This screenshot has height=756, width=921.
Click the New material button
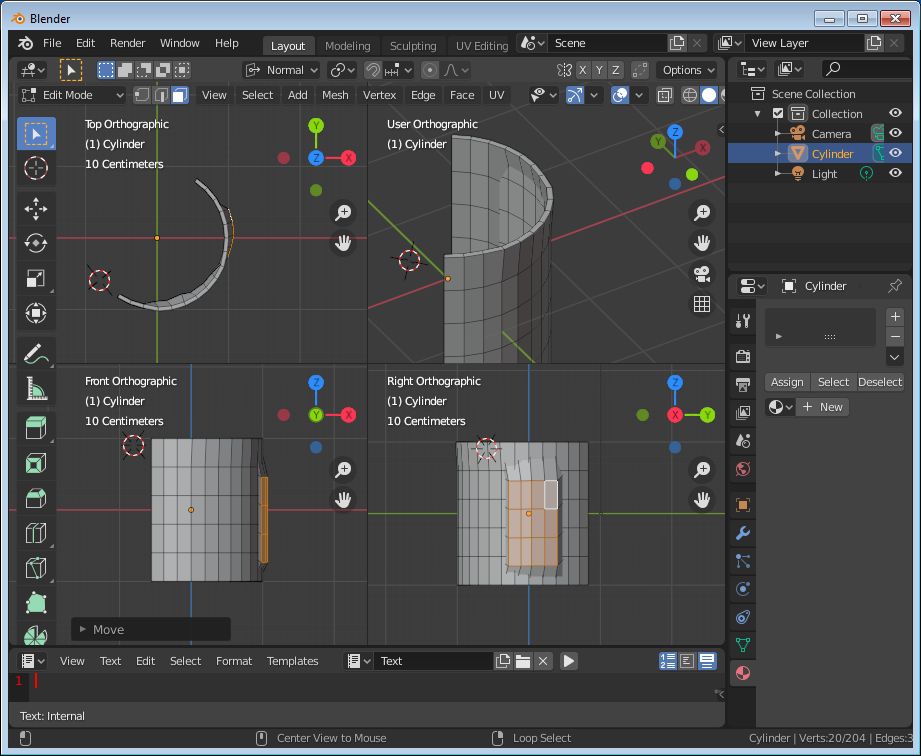(x=822, y=407)
